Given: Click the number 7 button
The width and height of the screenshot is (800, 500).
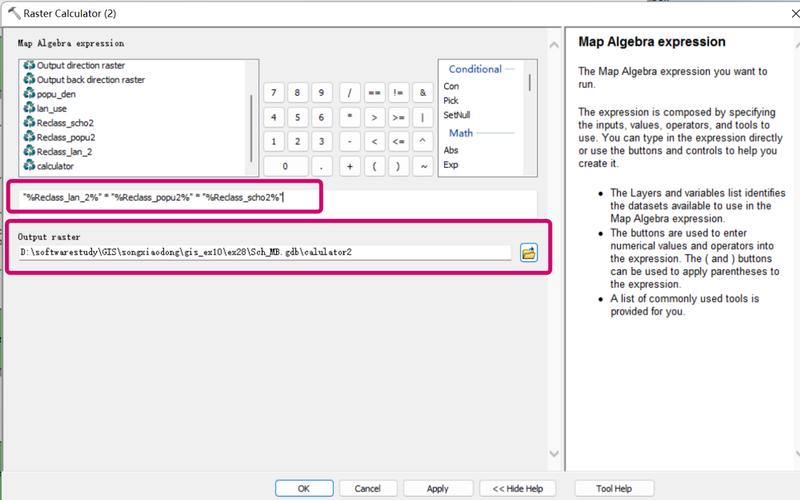Looking at the screenshot, I should pyautogui.click(x=274, y=92).
